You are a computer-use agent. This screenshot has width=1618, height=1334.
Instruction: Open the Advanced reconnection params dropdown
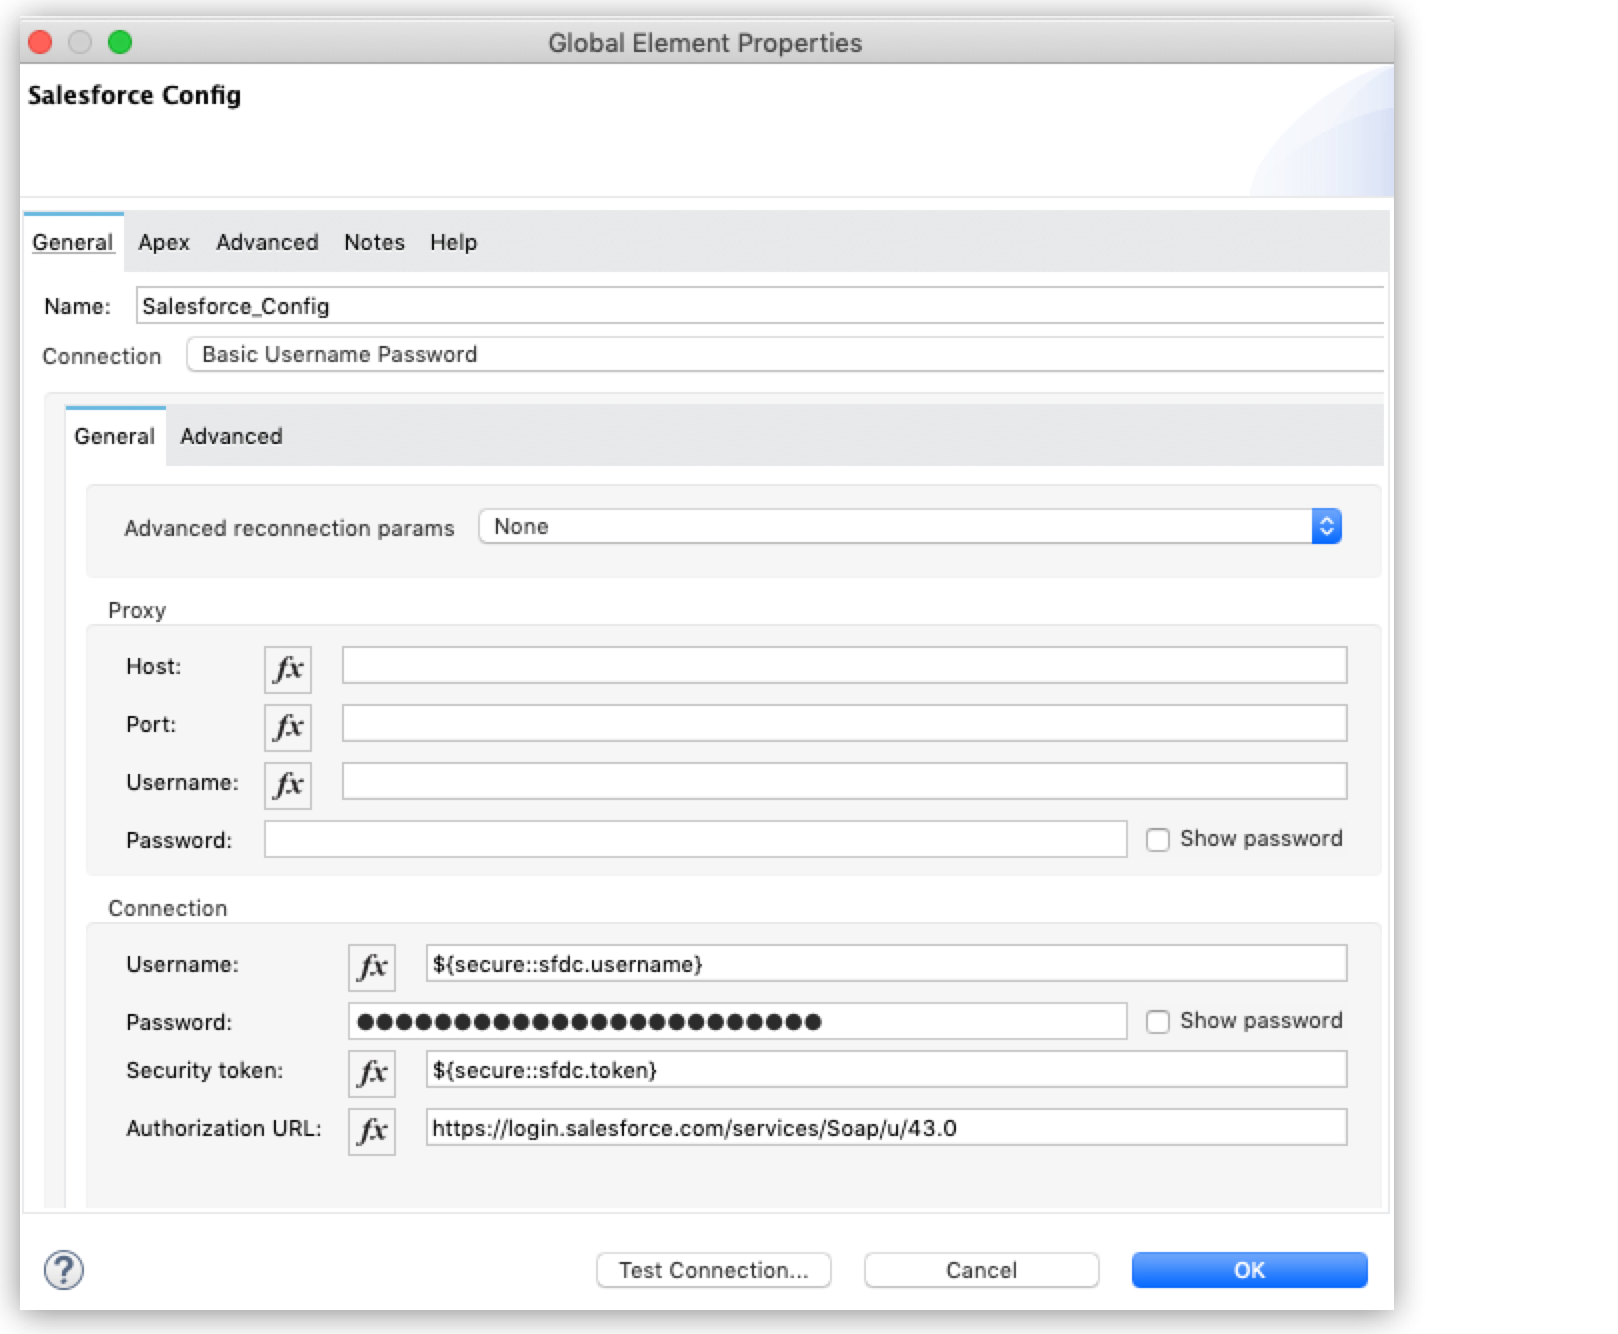[x=900, y=526]
